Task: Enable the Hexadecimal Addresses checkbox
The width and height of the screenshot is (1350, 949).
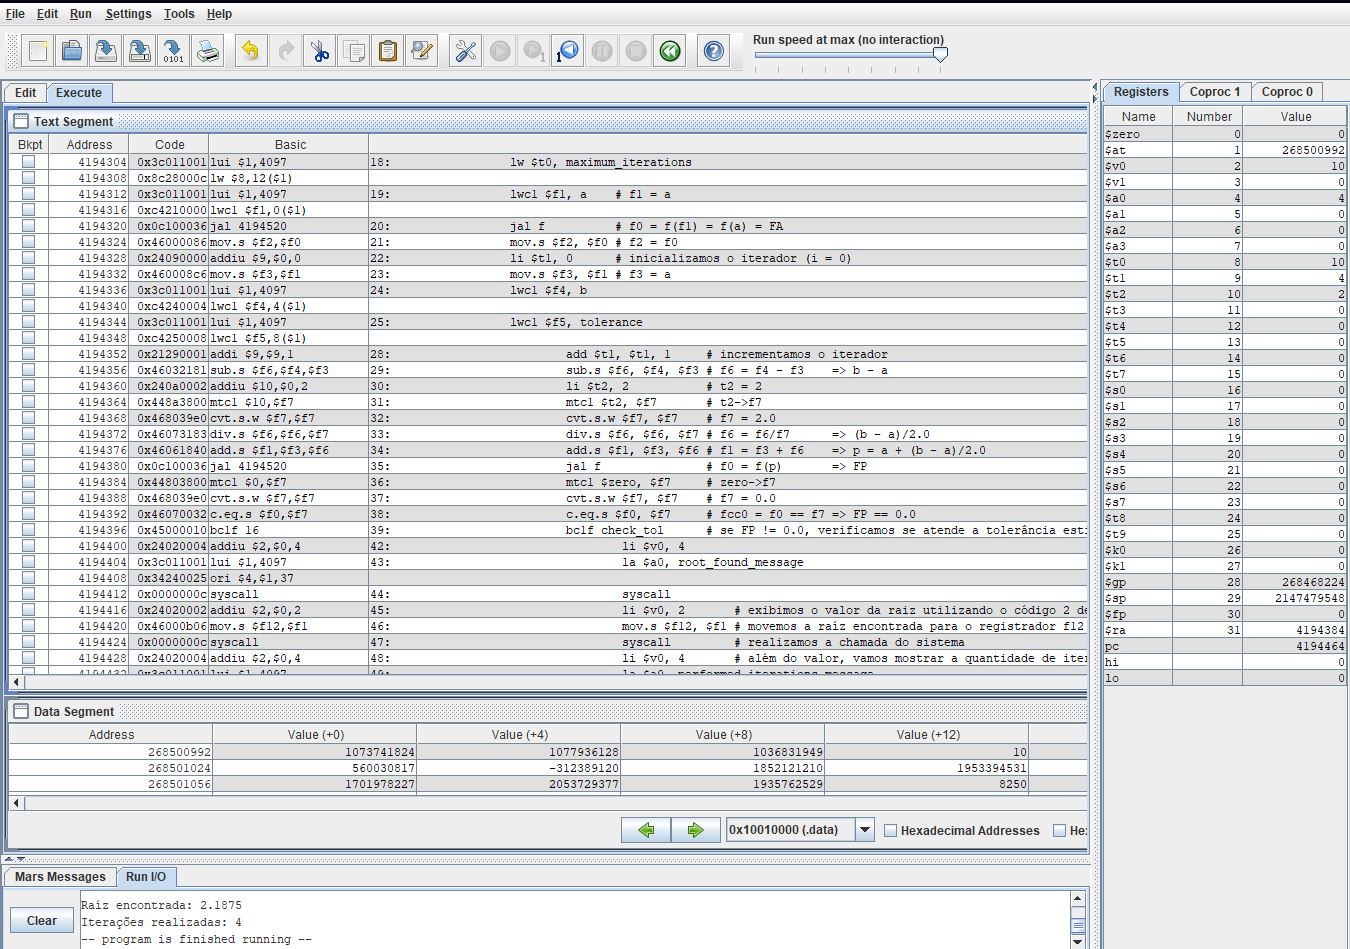Action: 891,831
